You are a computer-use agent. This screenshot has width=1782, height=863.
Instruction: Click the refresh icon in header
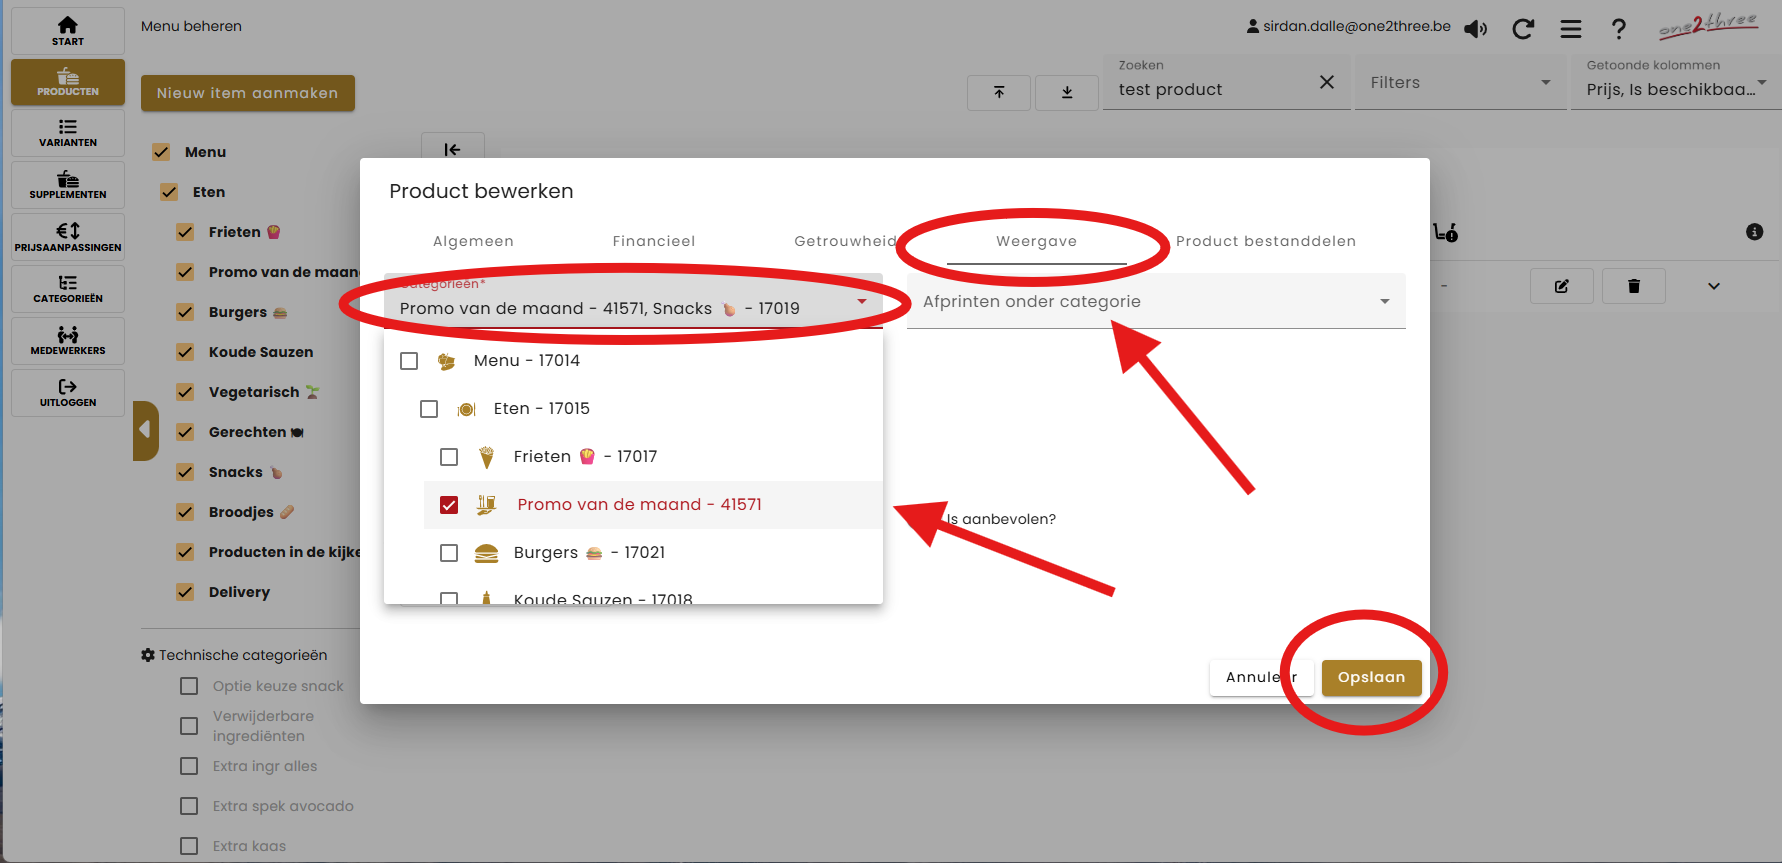tap(1522, 29)
